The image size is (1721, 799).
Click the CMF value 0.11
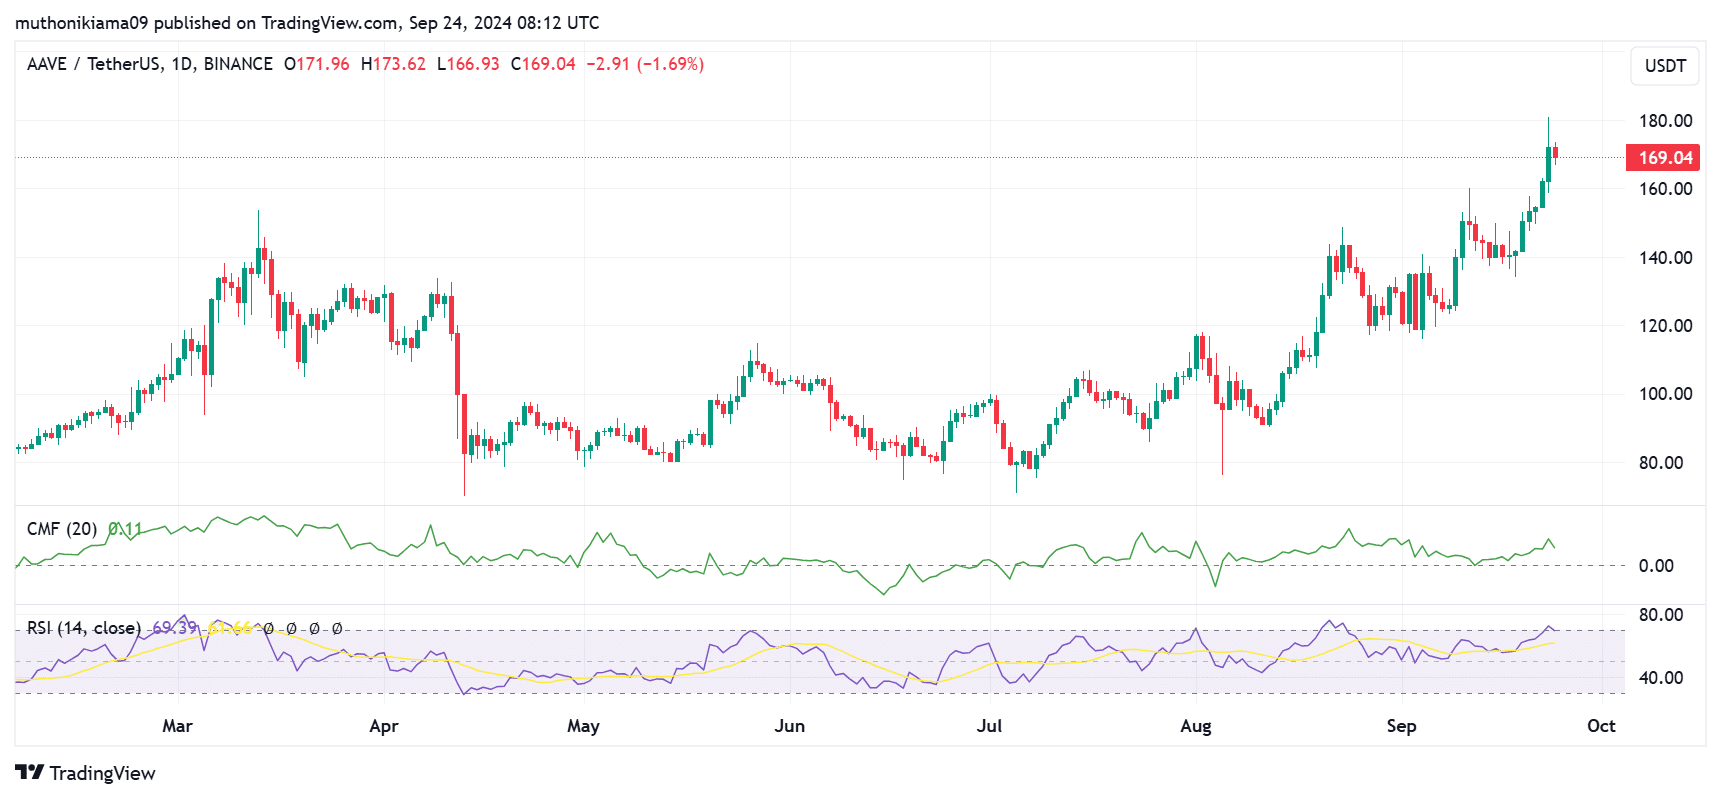pos(125,529)
